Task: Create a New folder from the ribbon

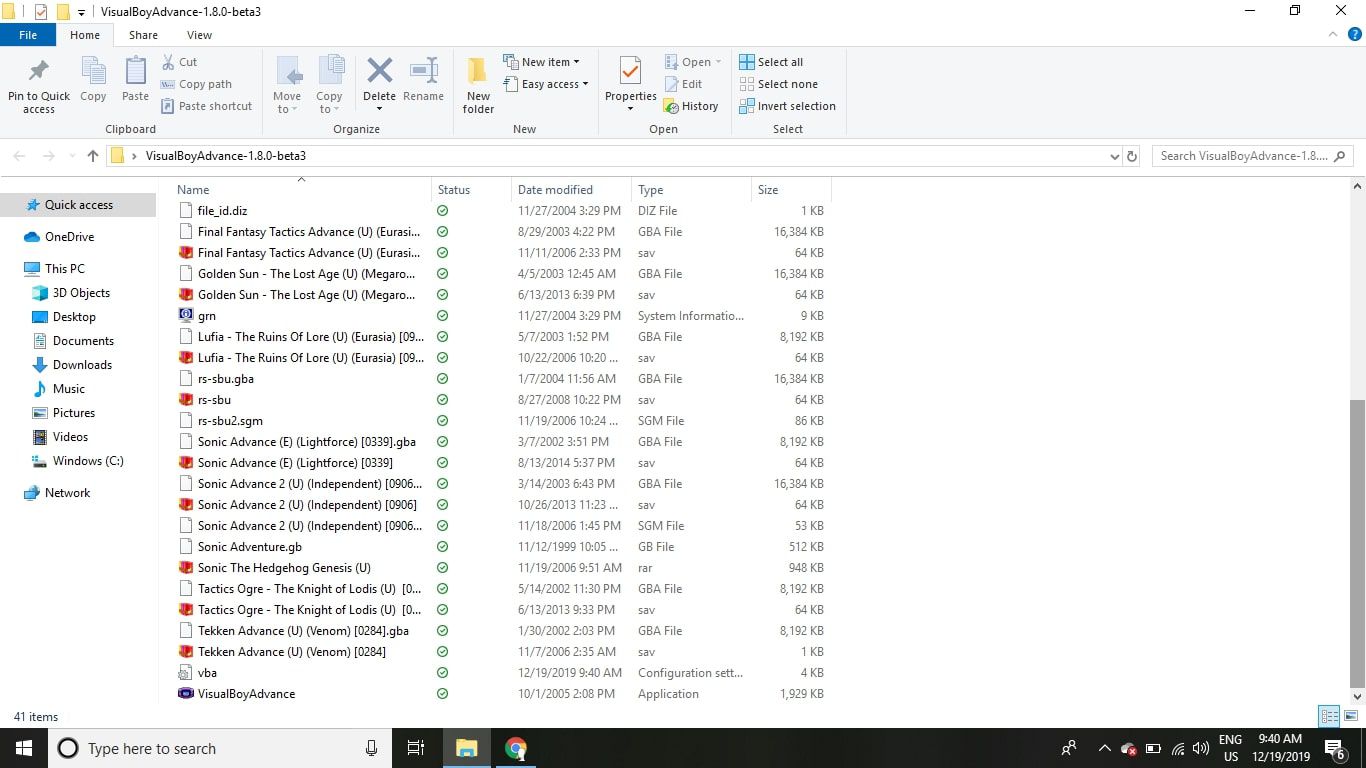Action: pyautogui.click(x=478, y=84)
